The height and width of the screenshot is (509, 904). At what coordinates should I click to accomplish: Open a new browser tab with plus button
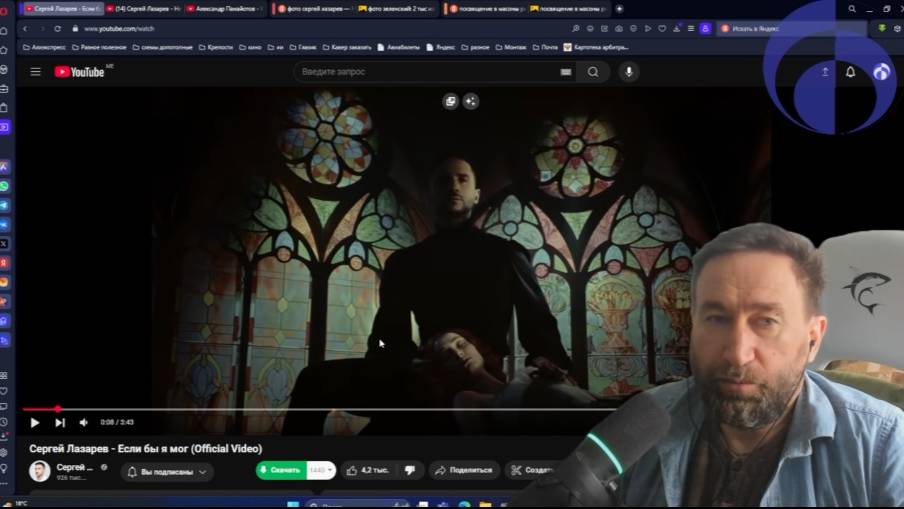[619, 9]
